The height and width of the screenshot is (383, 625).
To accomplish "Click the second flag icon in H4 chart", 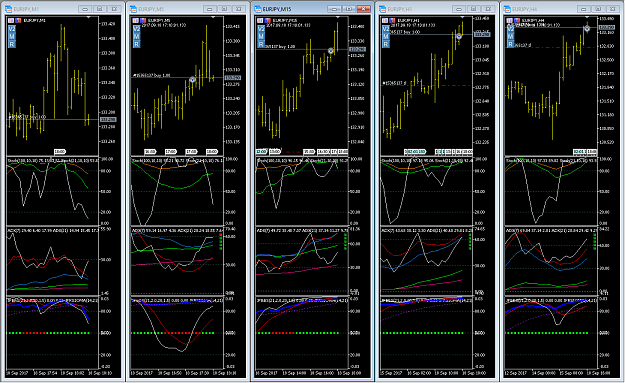I will point(517,20).
